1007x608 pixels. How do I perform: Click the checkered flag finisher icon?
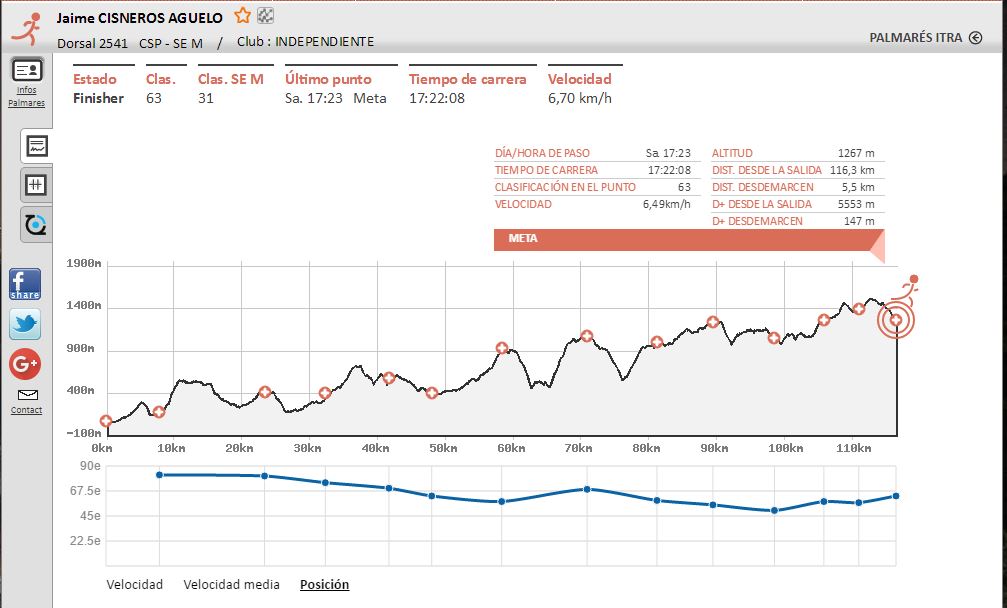coord(265,16)
